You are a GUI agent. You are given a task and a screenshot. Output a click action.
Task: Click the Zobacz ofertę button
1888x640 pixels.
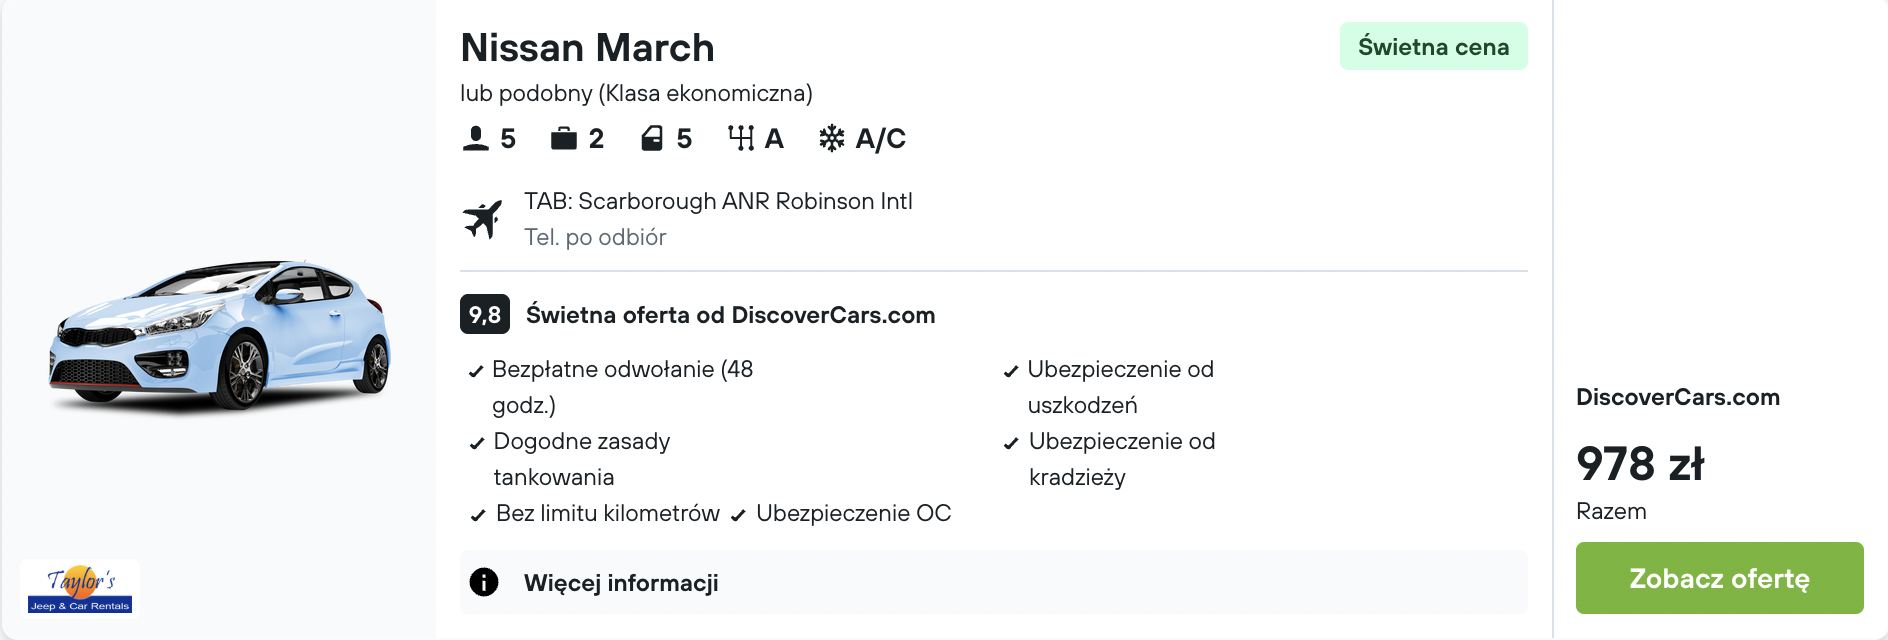[x=1718, y=578]
